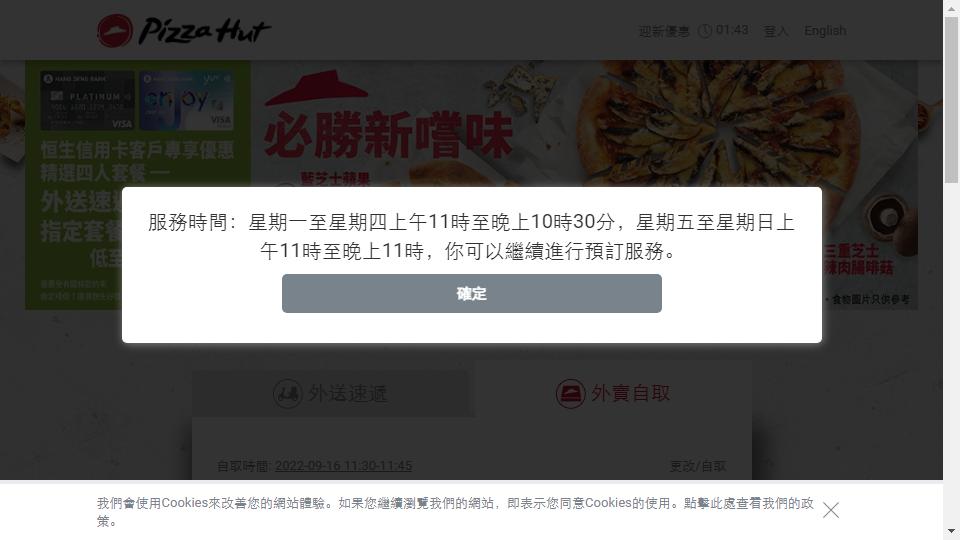Confirm the service hours dialog with 確定
Screen dimensions: 960x540
pos(471,293)
